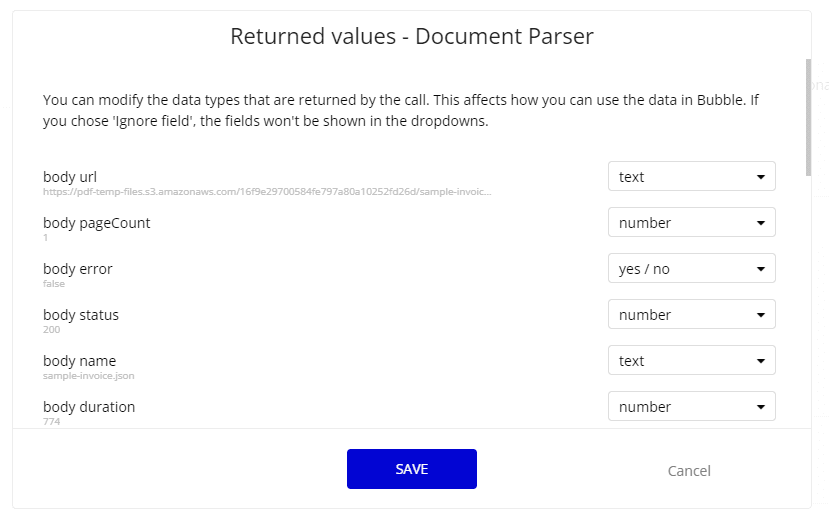
Task: Select the 'body error' field label
Action: pyautogui.click(x=77, y=269)
